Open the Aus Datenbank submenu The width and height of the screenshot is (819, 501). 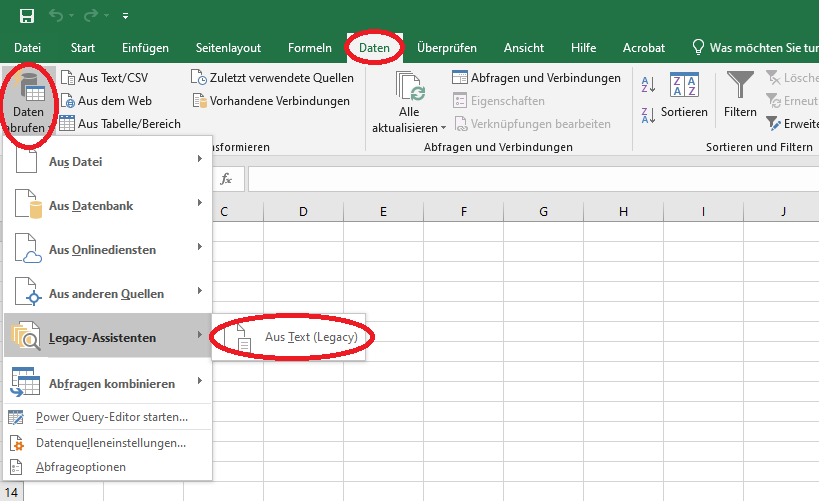pos(108,205)
